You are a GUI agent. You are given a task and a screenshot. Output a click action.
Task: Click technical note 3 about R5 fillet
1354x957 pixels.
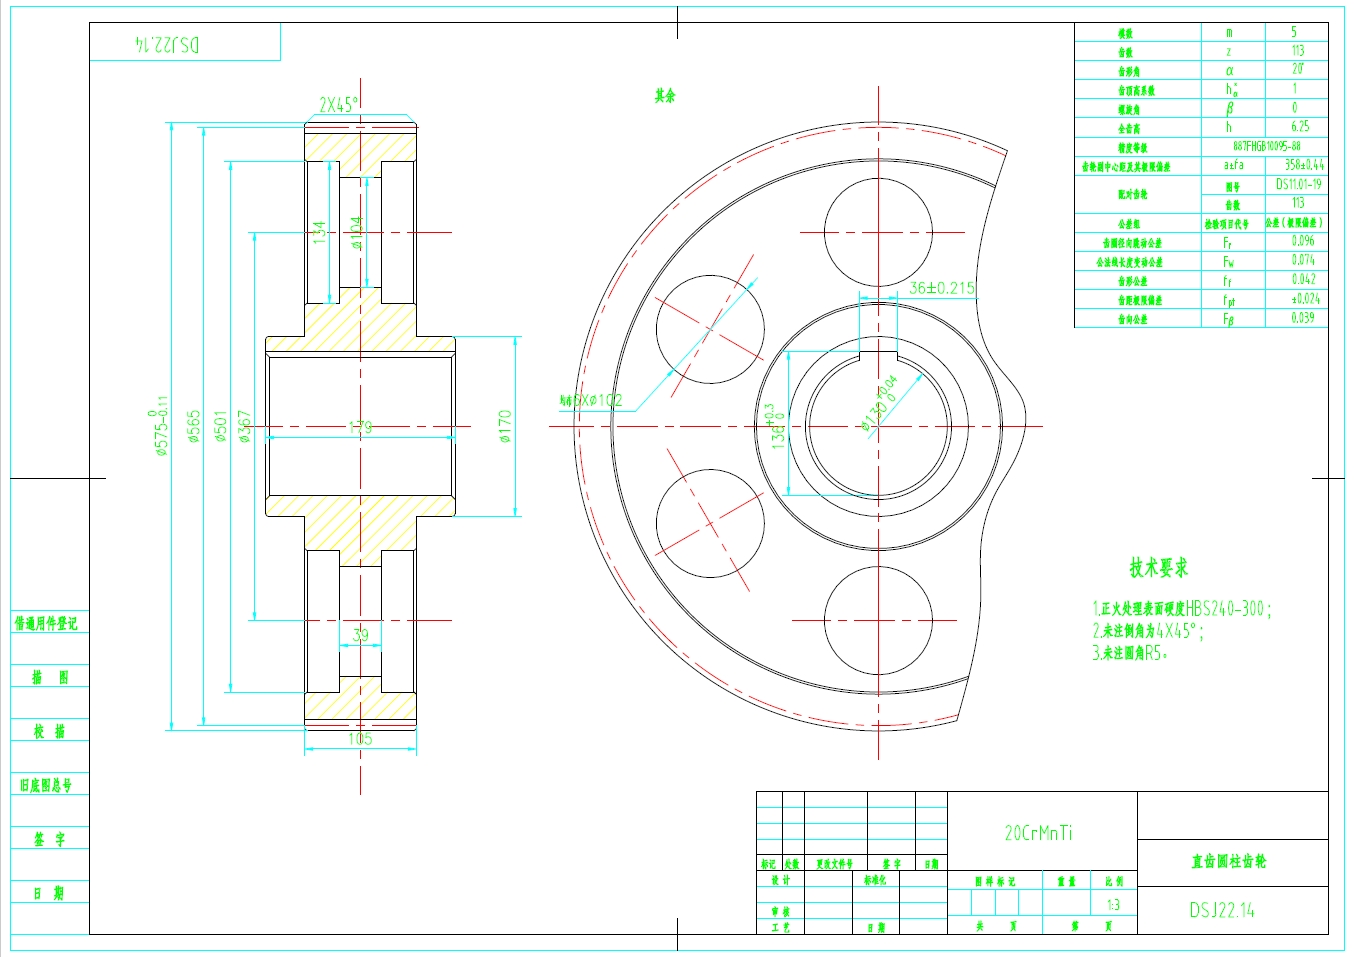point(1129,653)
